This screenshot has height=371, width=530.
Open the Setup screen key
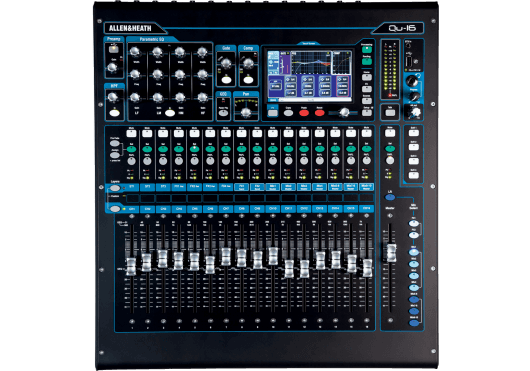pos(367,113)
